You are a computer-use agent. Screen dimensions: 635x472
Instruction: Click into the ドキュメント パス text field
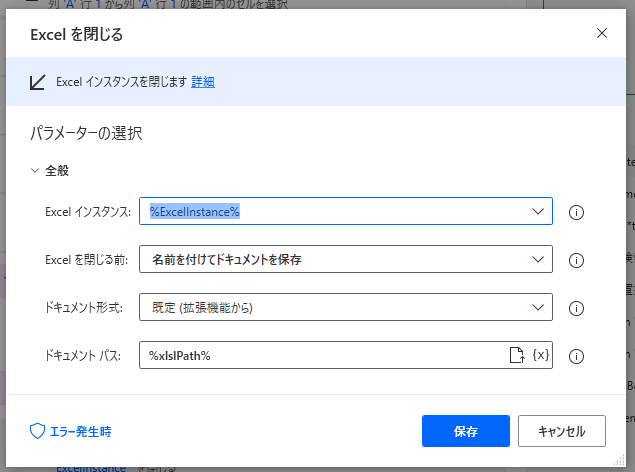tap(320, 355)
